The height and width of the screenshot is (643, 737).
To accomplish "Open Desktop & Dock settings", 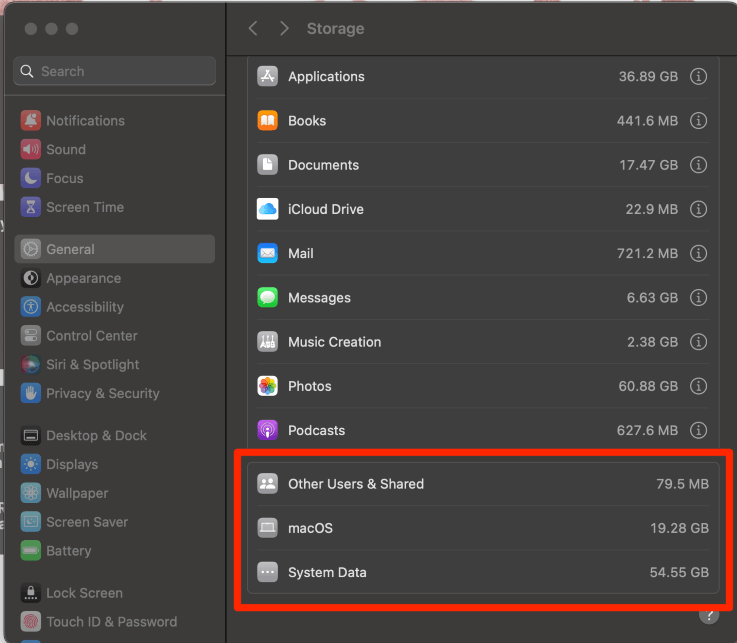I will tap(96, 436).
